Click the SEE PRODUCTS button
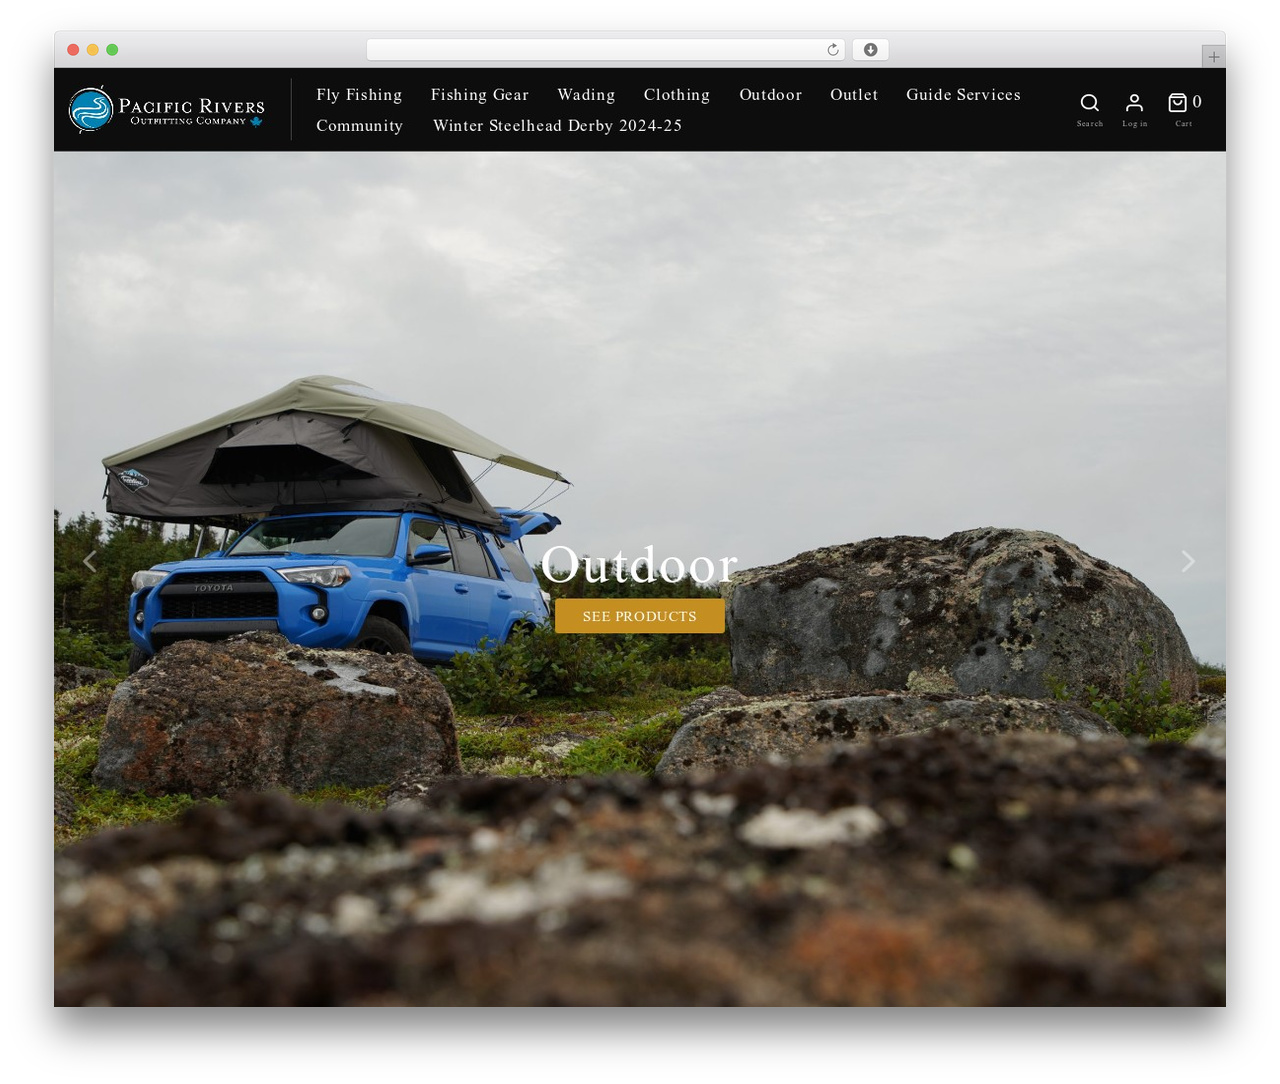This screenshot has width=1280, height=1084. click(x=640, y=616)
